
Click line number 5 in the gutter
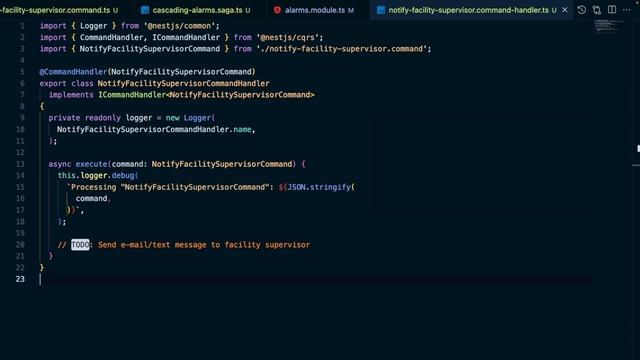coord(22,72)
